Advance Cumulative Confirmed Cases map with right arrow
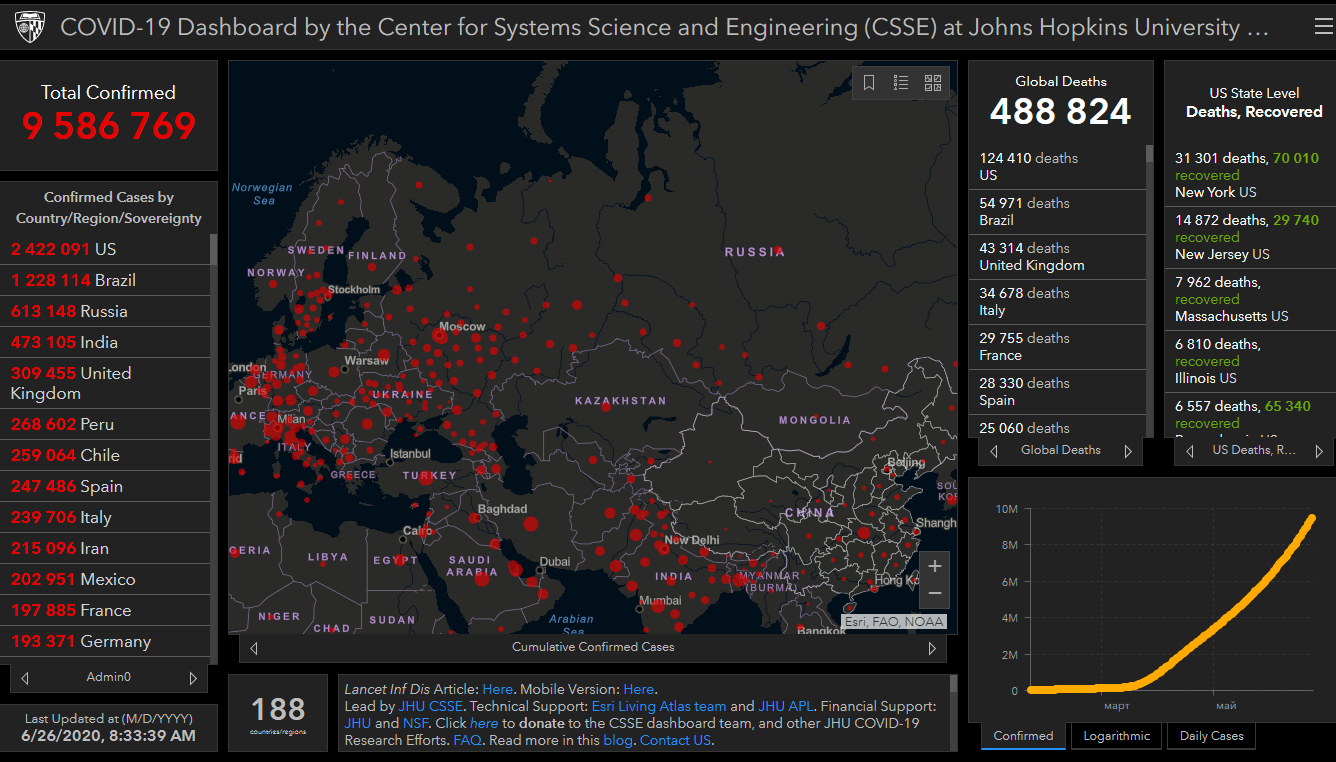Screen dimensions: 1336x762 pos(932,648)
